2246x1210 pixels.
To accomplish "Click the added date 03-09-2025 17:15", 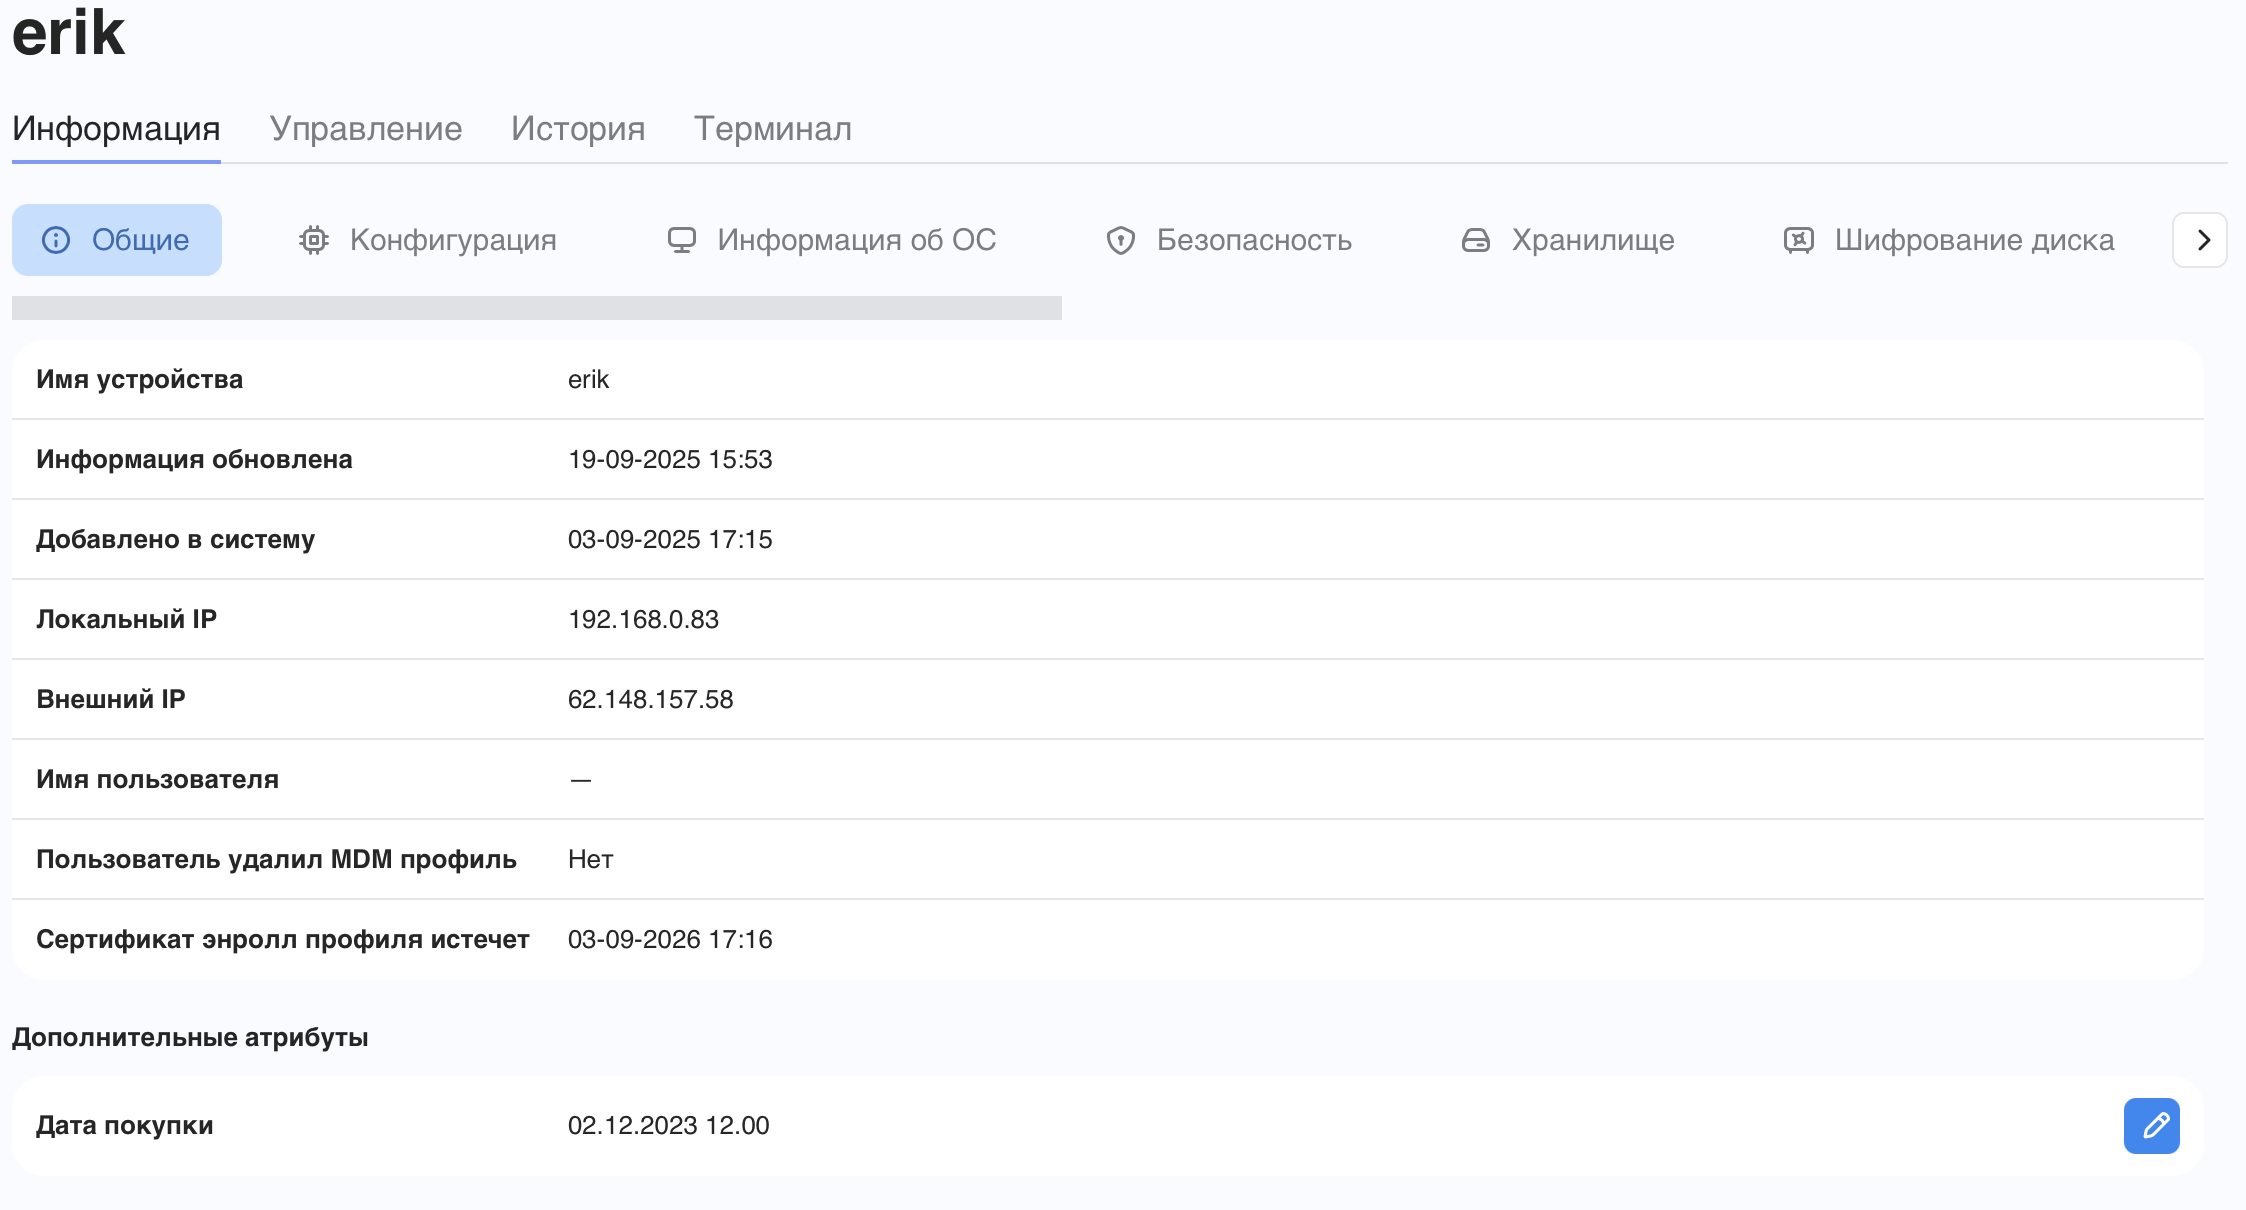I will pos(670,539).
